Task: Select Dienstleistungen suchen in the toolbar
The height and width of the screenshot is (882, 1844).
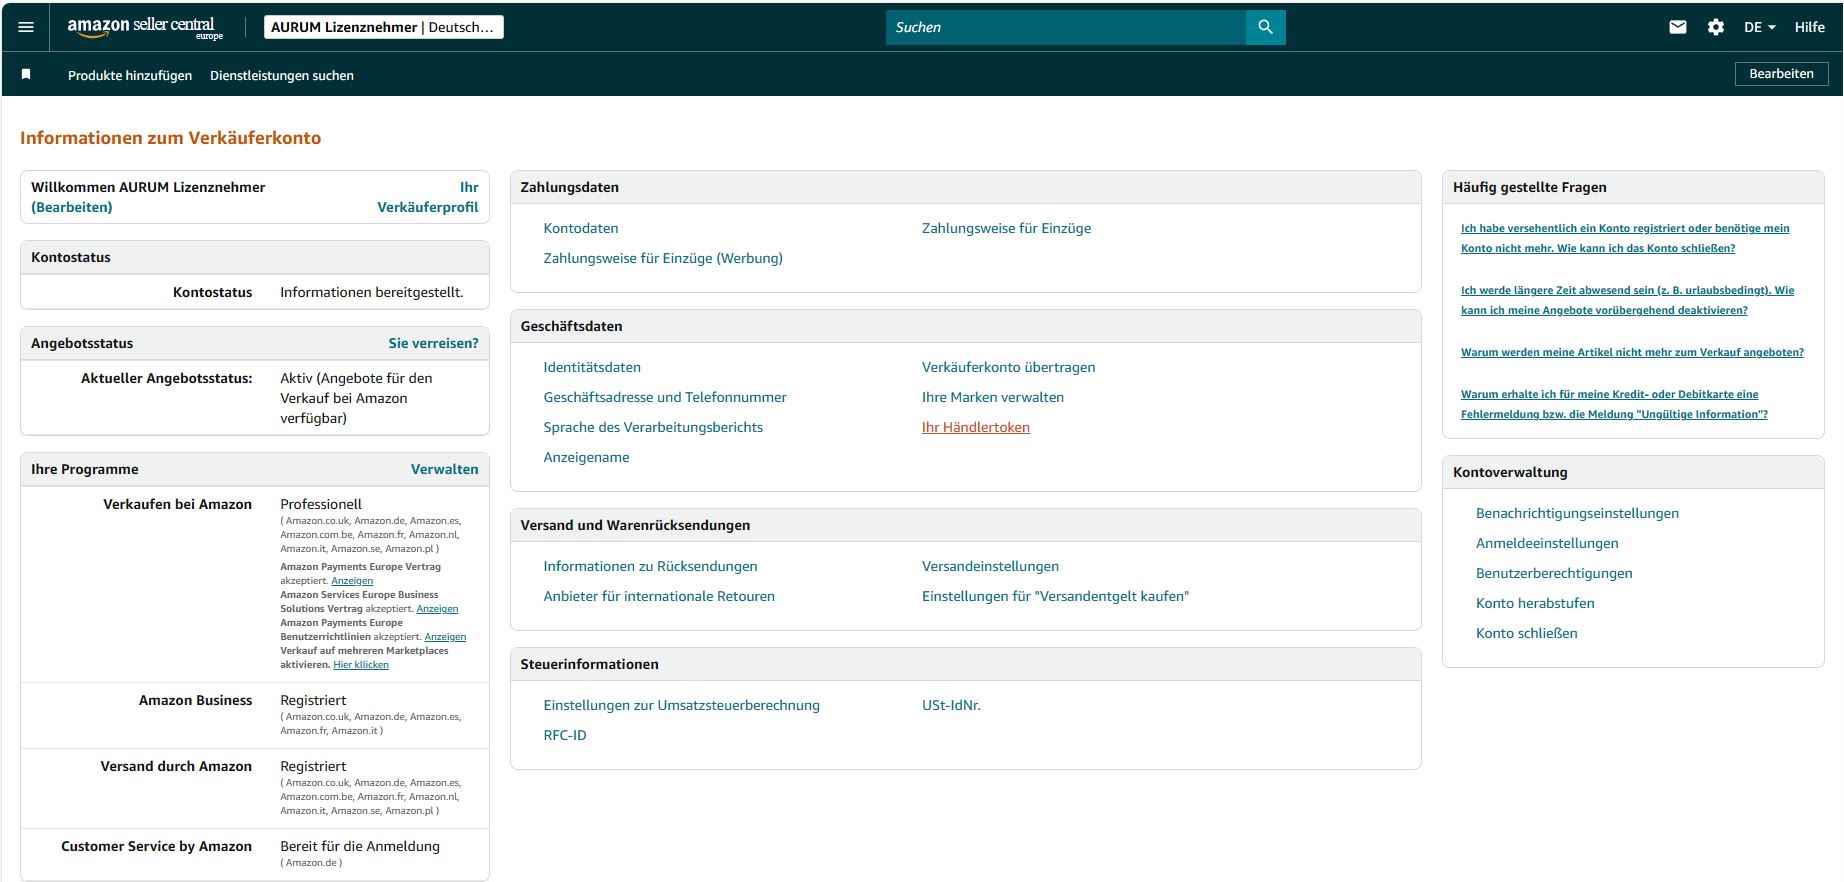Action: coord(282,75)
